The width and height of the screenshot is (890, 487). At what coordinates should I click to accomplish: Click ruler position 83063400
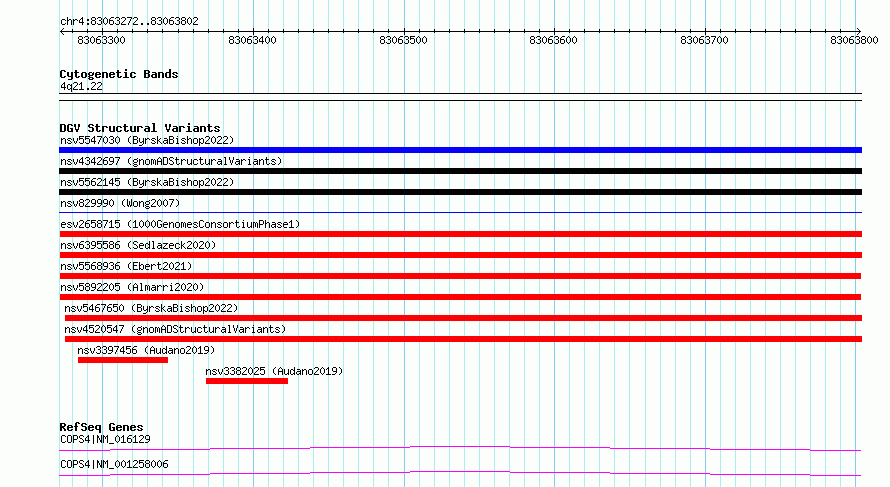tap(252, 40)
